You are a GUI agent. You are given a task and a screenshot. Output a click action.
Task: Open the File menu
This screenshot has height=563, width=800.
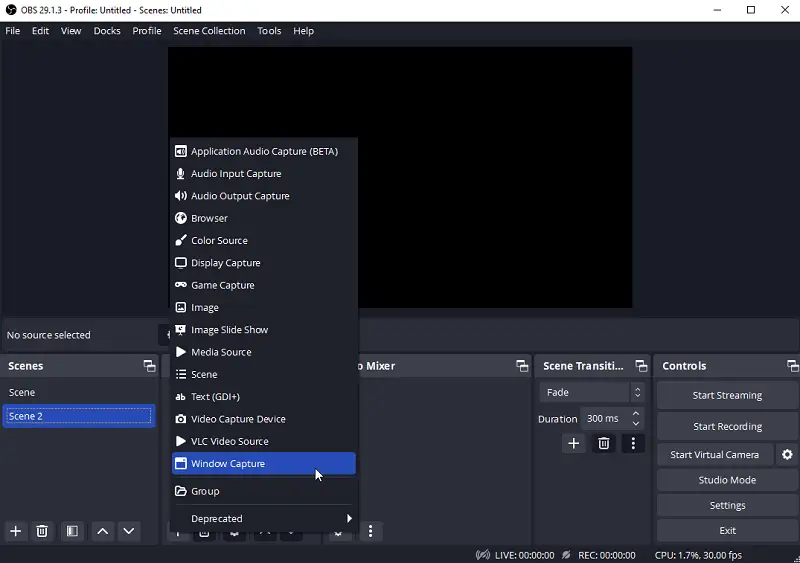point(13,31)
